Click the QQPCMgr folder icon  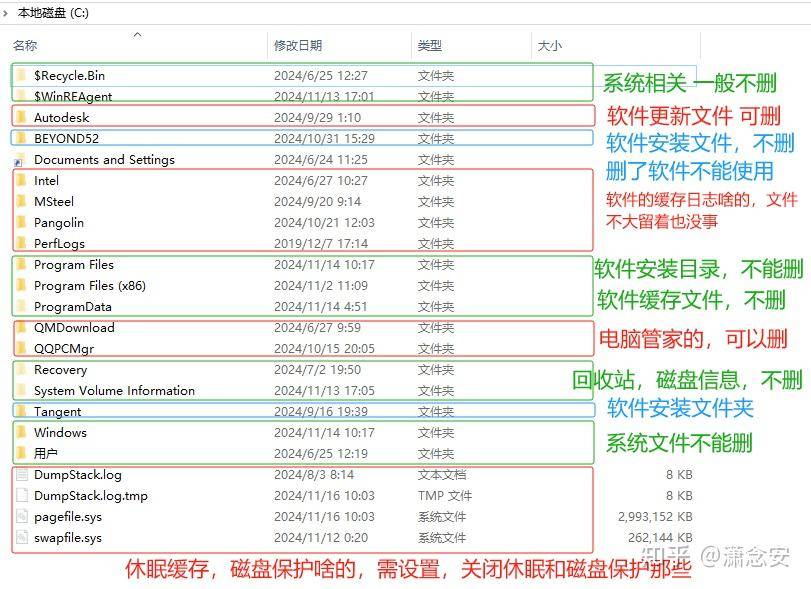coord(21,348)
